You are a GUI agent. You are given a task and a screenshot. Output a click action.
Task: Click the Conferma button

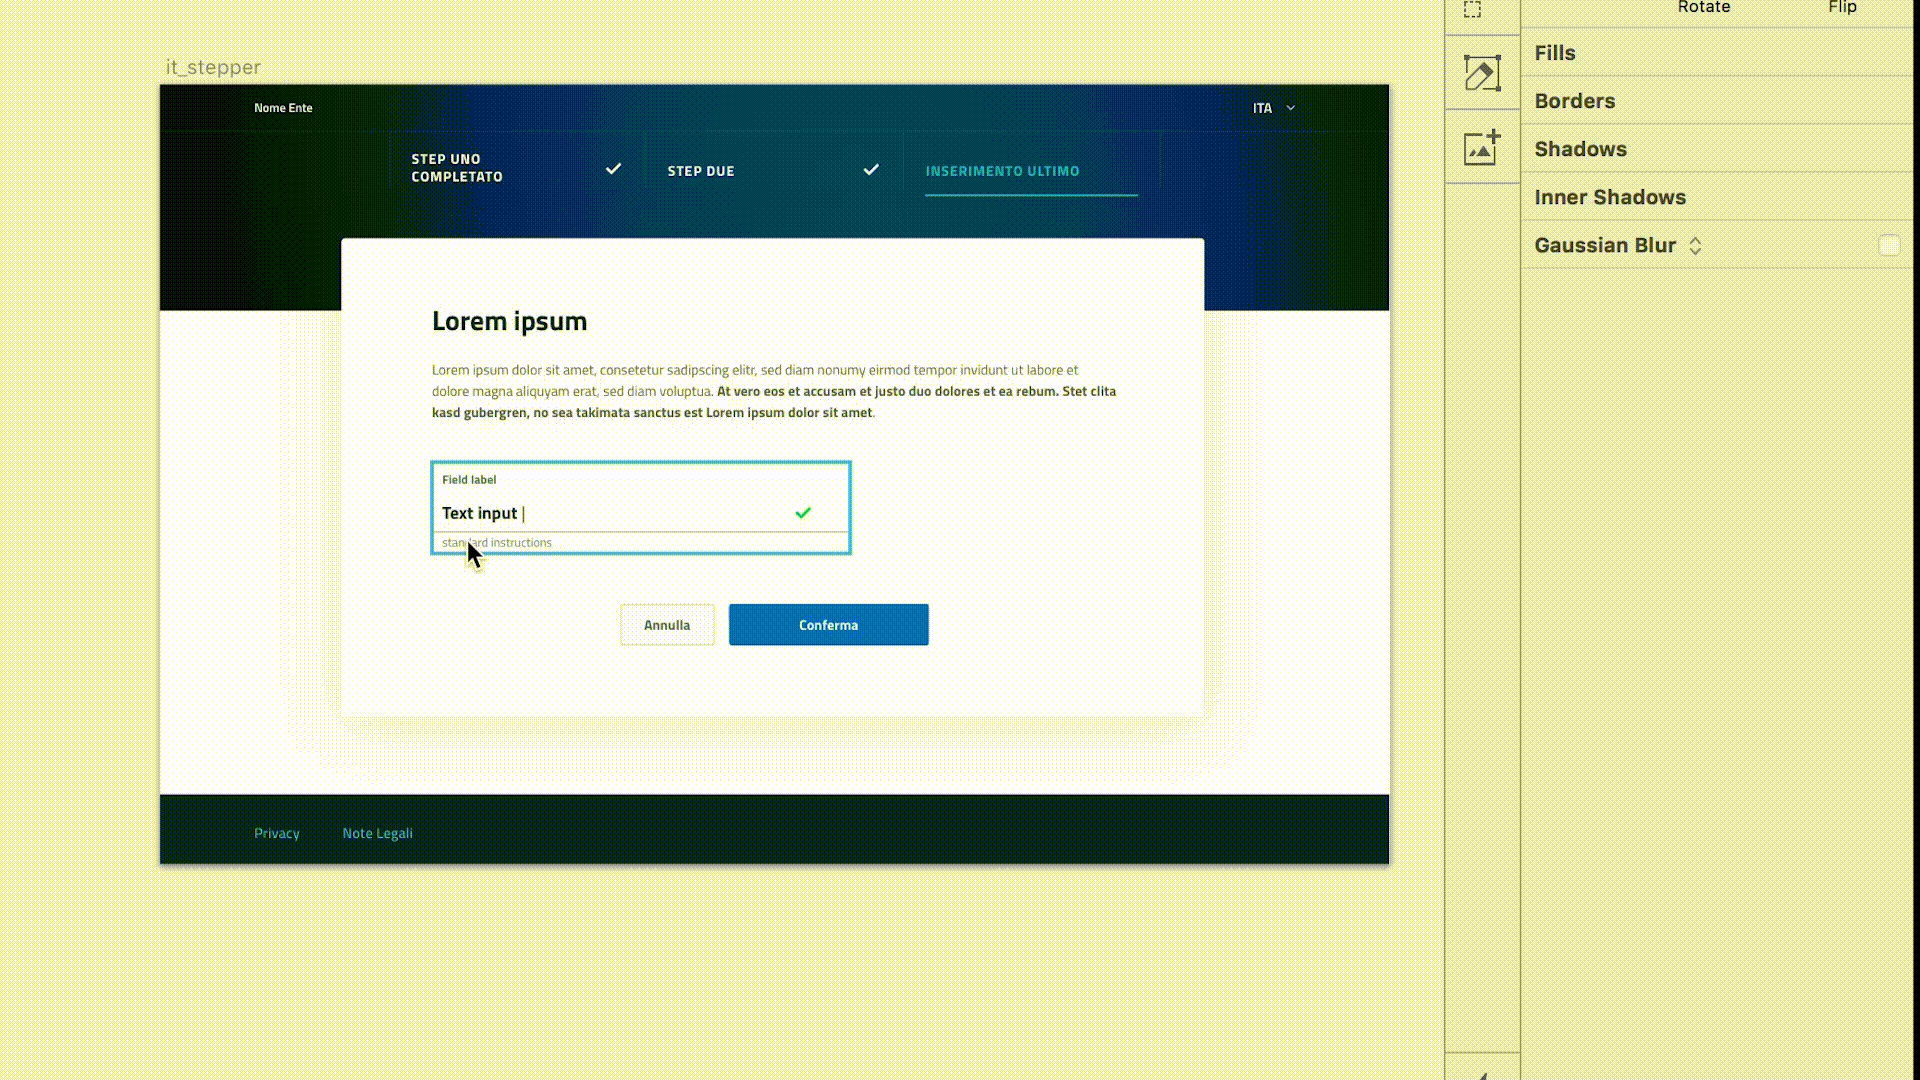[828, 625]
